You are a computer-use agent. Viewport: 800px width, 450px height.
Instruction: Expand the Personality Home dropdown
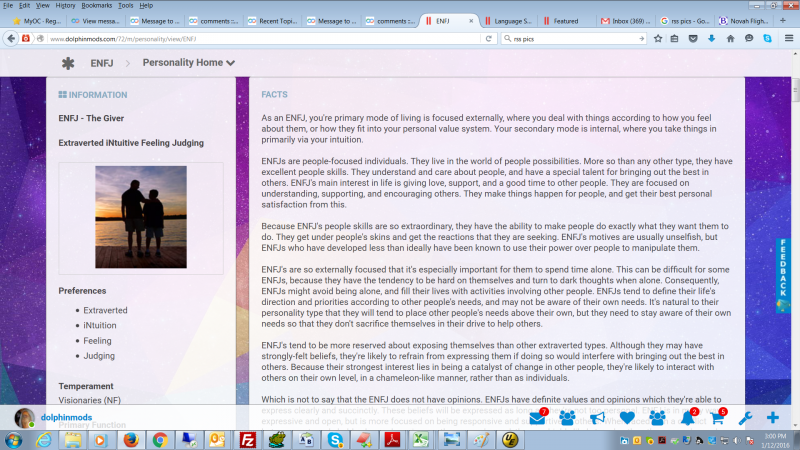(x=188, y=63)
